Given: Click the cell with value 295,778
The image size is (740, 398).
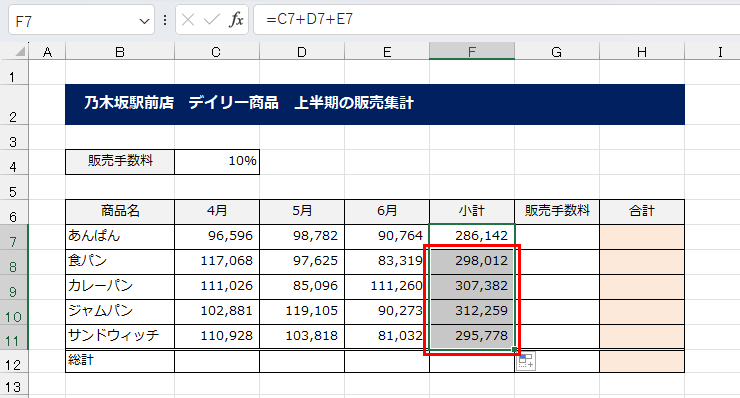Looking at the screenshot, I should 472,337.
